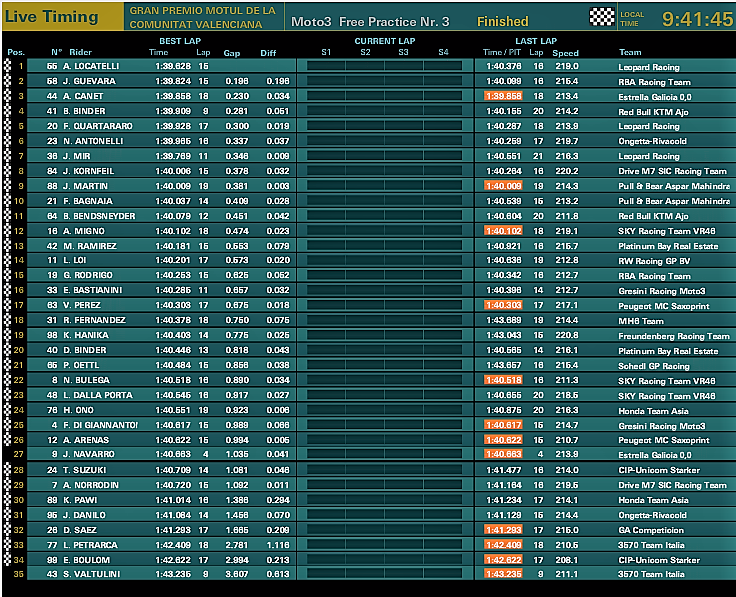The width and height of the screenshot is (736, 597).
Task: Click the checkered flag icon near Local Time
Action: pyautogui.click(x=601, y=17)
